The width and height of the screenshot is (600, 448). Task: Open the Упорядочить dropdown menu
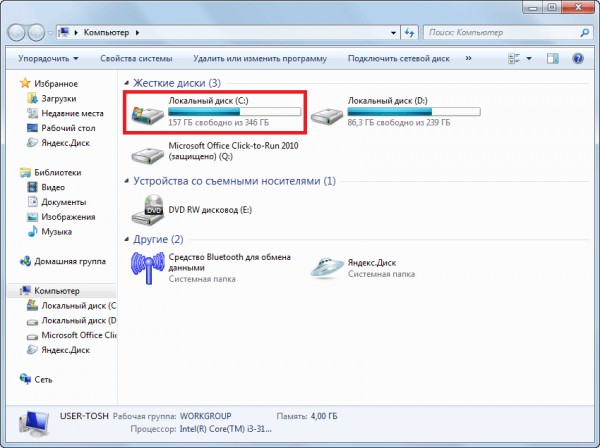[48, 59]
